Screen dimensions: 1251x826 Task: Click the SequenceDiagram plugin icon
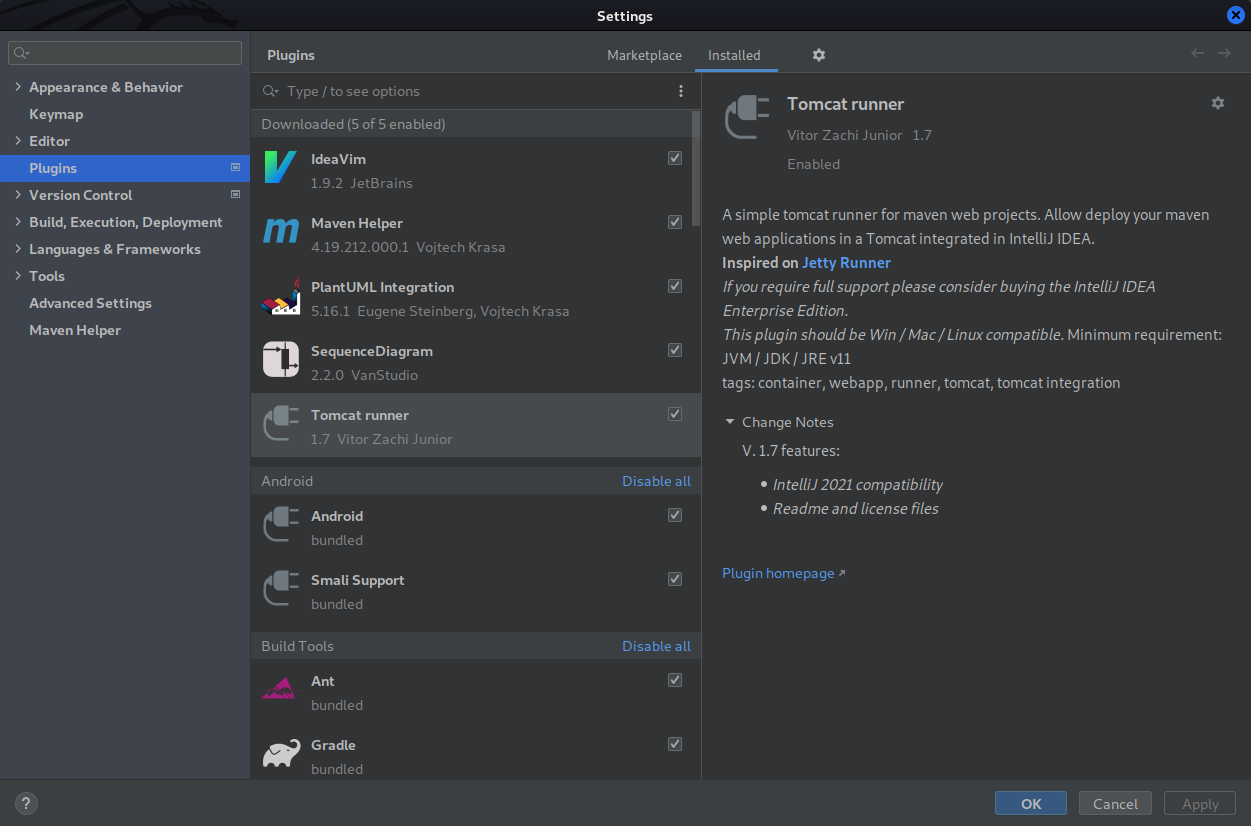tap(281, 359)
